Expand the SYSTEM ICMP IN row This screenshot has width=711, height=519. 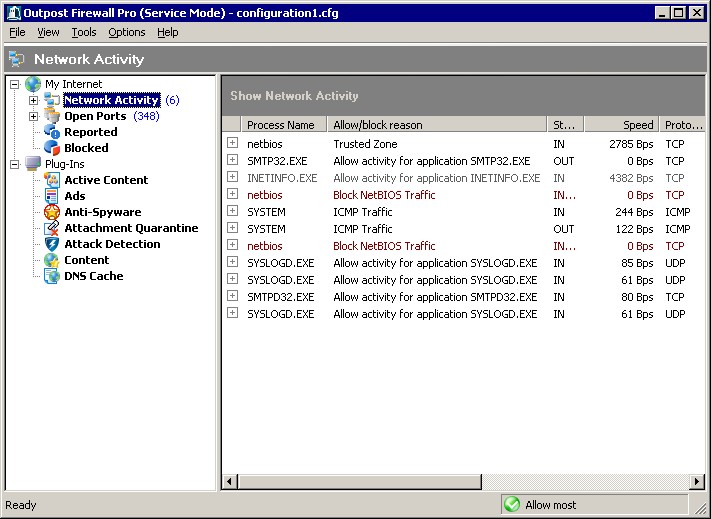pyautogui.click(x=233, y=211)
